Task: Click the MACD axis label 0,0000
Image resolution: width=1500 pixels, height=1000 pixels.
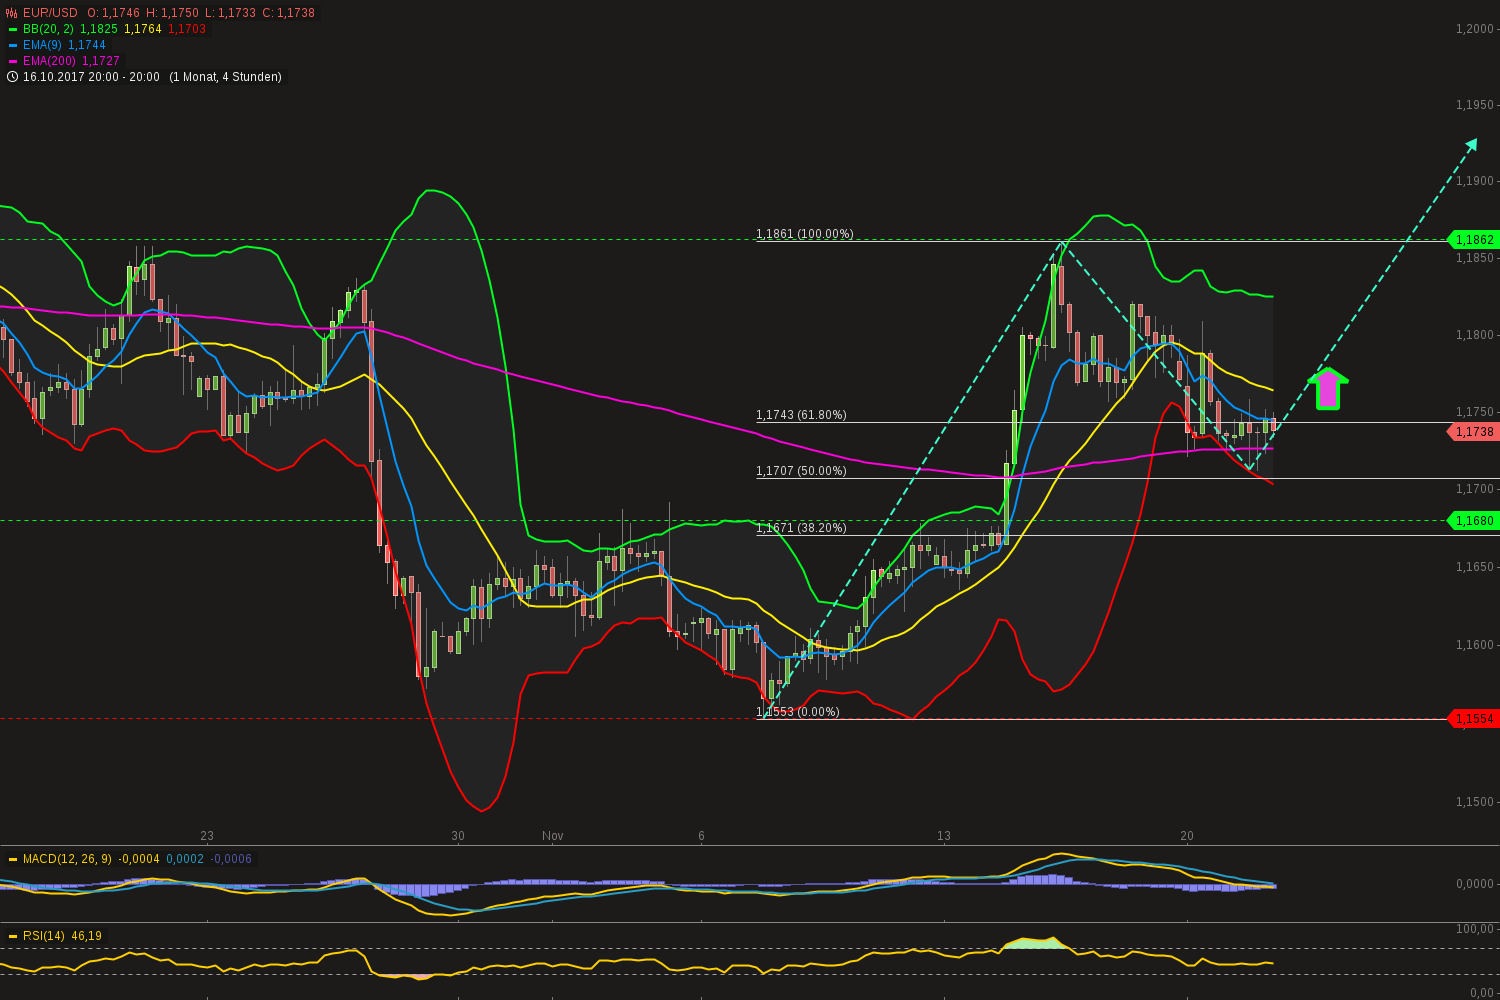Action: tap(1475, 884)
